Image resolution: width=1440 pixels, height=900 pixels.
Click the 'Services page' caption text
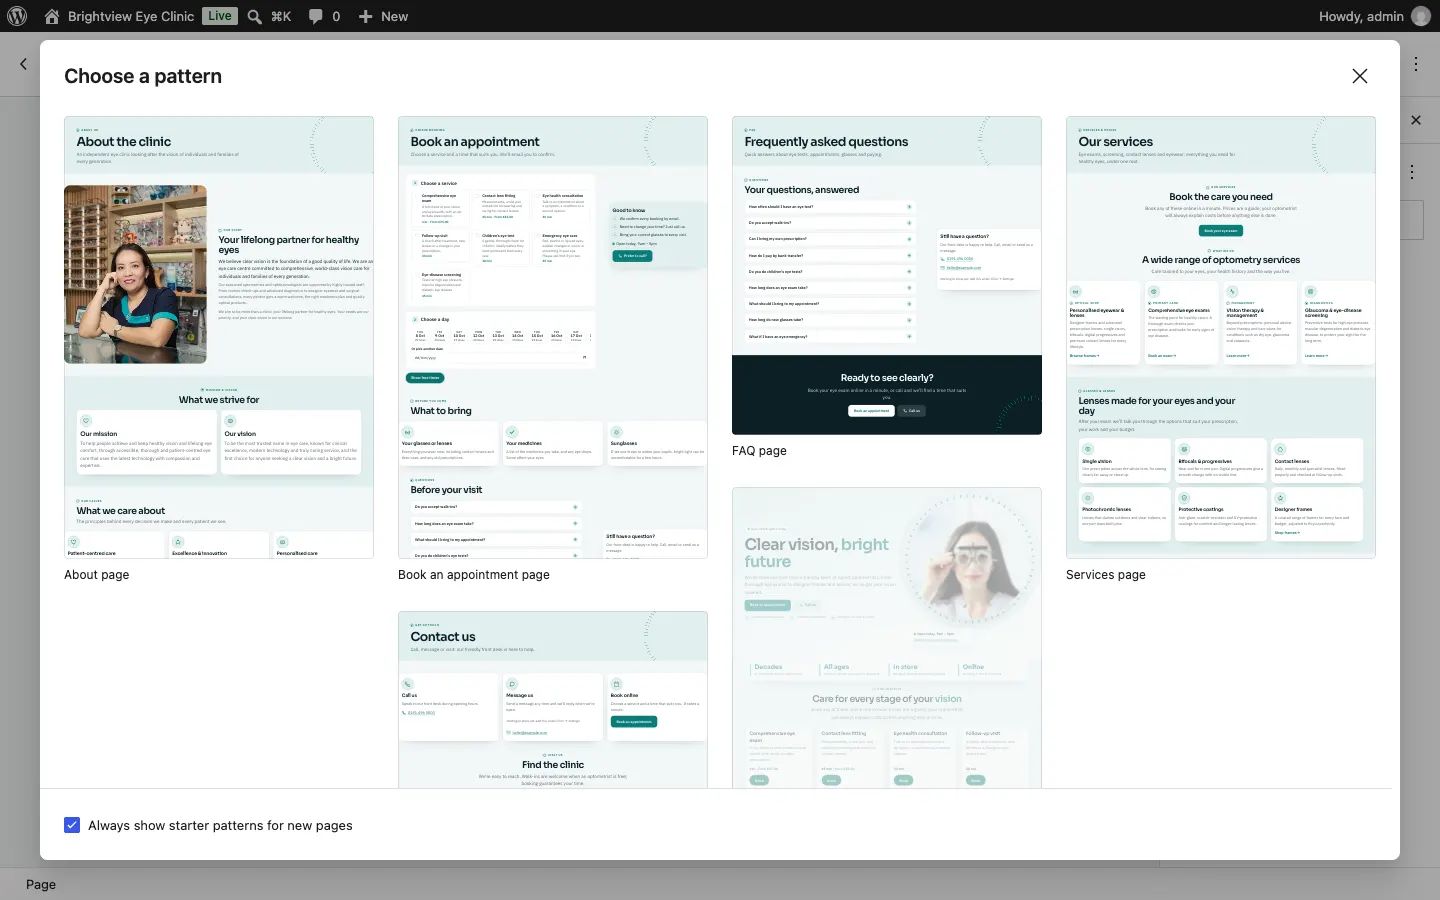1106,575
